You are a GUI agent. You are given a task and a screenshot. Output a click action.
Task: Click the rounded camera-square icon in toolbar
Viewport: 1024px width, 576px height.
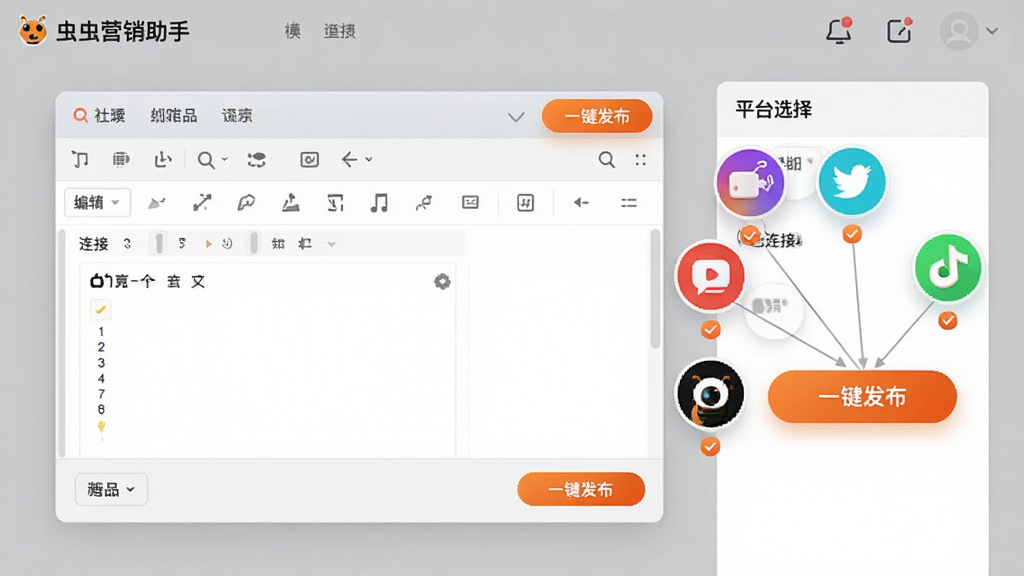click(x=310, y=159)
